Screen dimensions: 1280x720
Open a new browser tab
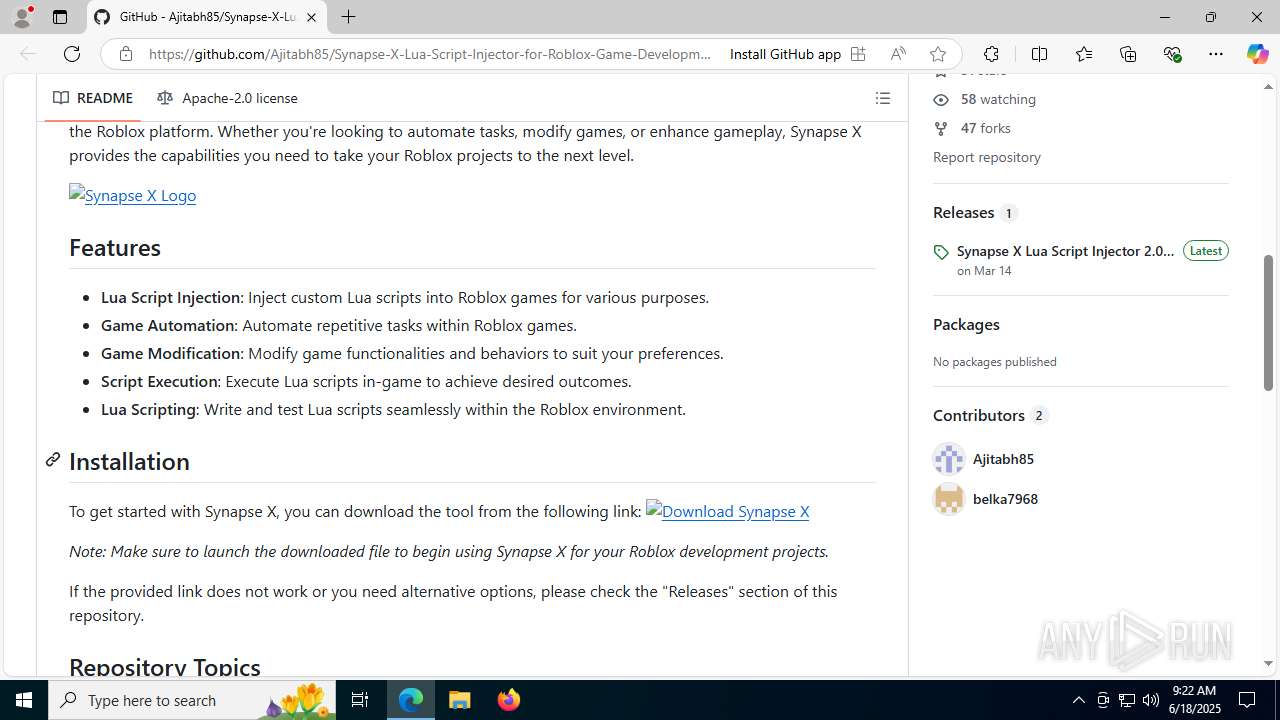pyautogui.click(x=348, y=17)
